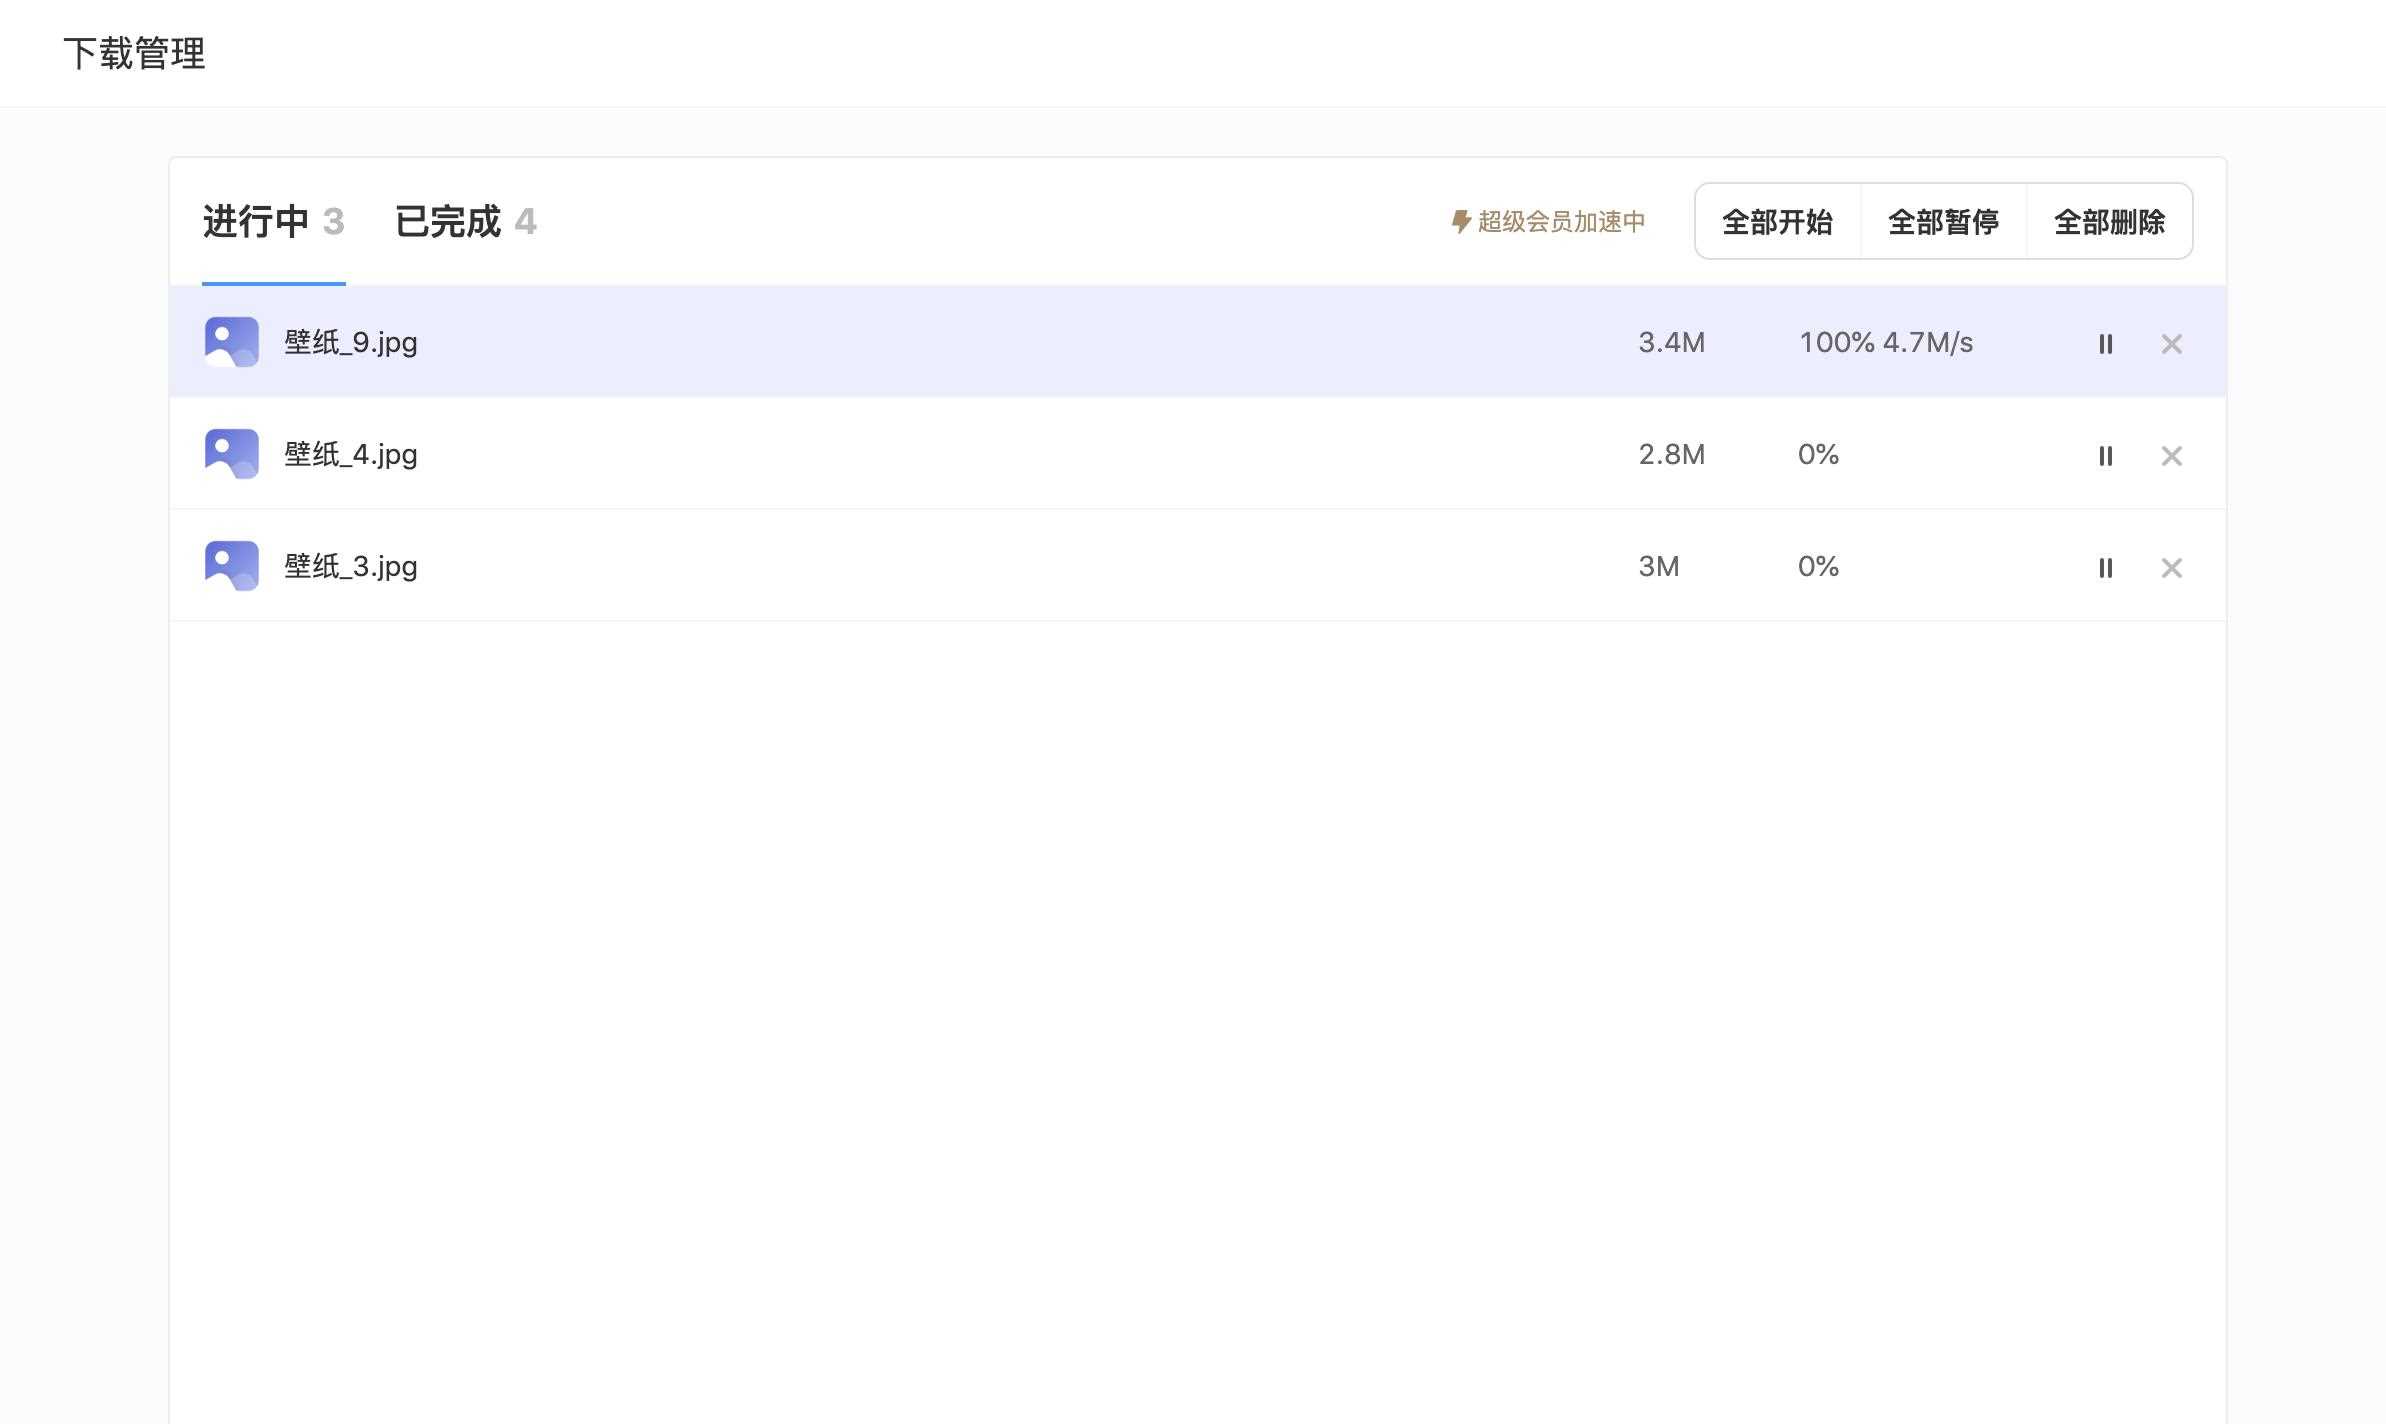The width and height of the screenshot is (2386, 1424).
Task: Click the 100% 4.7M/s progress text
Action: [x=1886, y=342]
